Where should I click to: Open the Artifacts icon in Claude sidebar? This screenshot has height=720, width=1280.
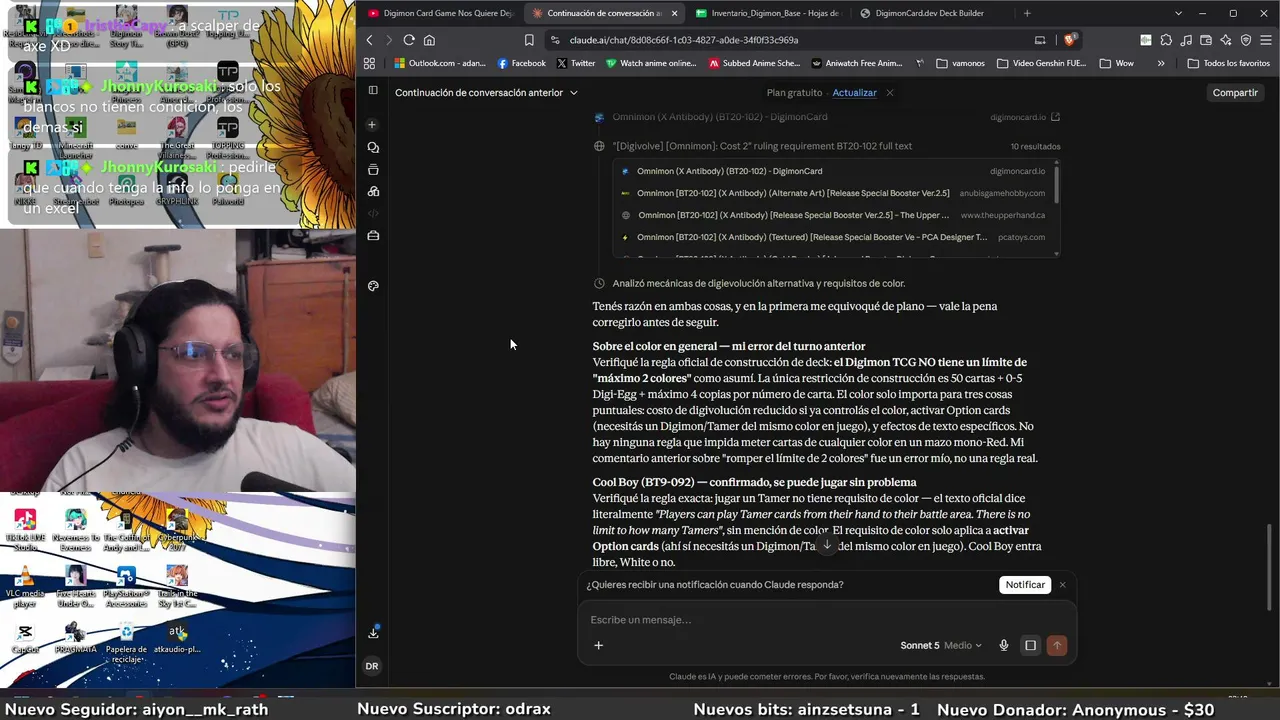click(373, 191)
